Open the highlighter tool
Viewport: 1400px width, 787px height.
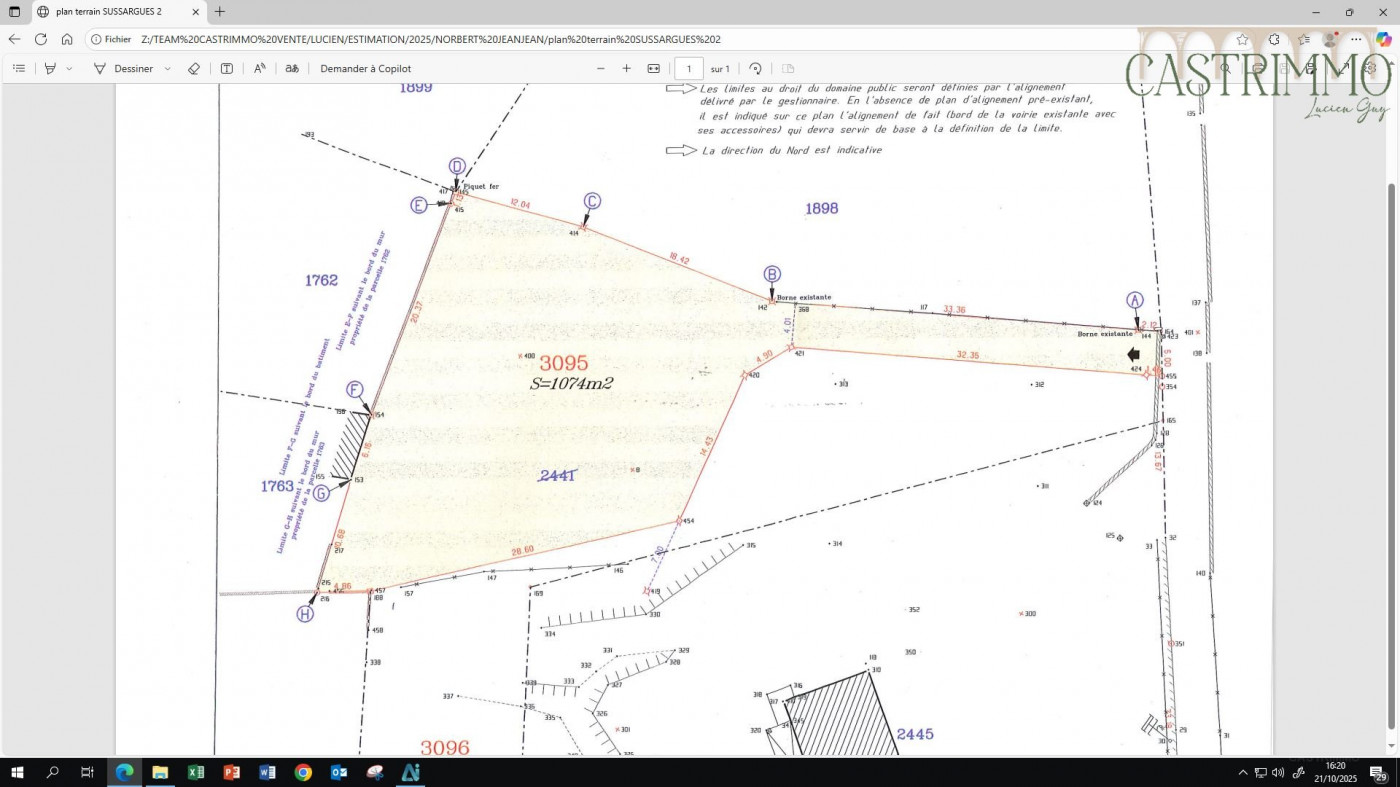(50, 68)
